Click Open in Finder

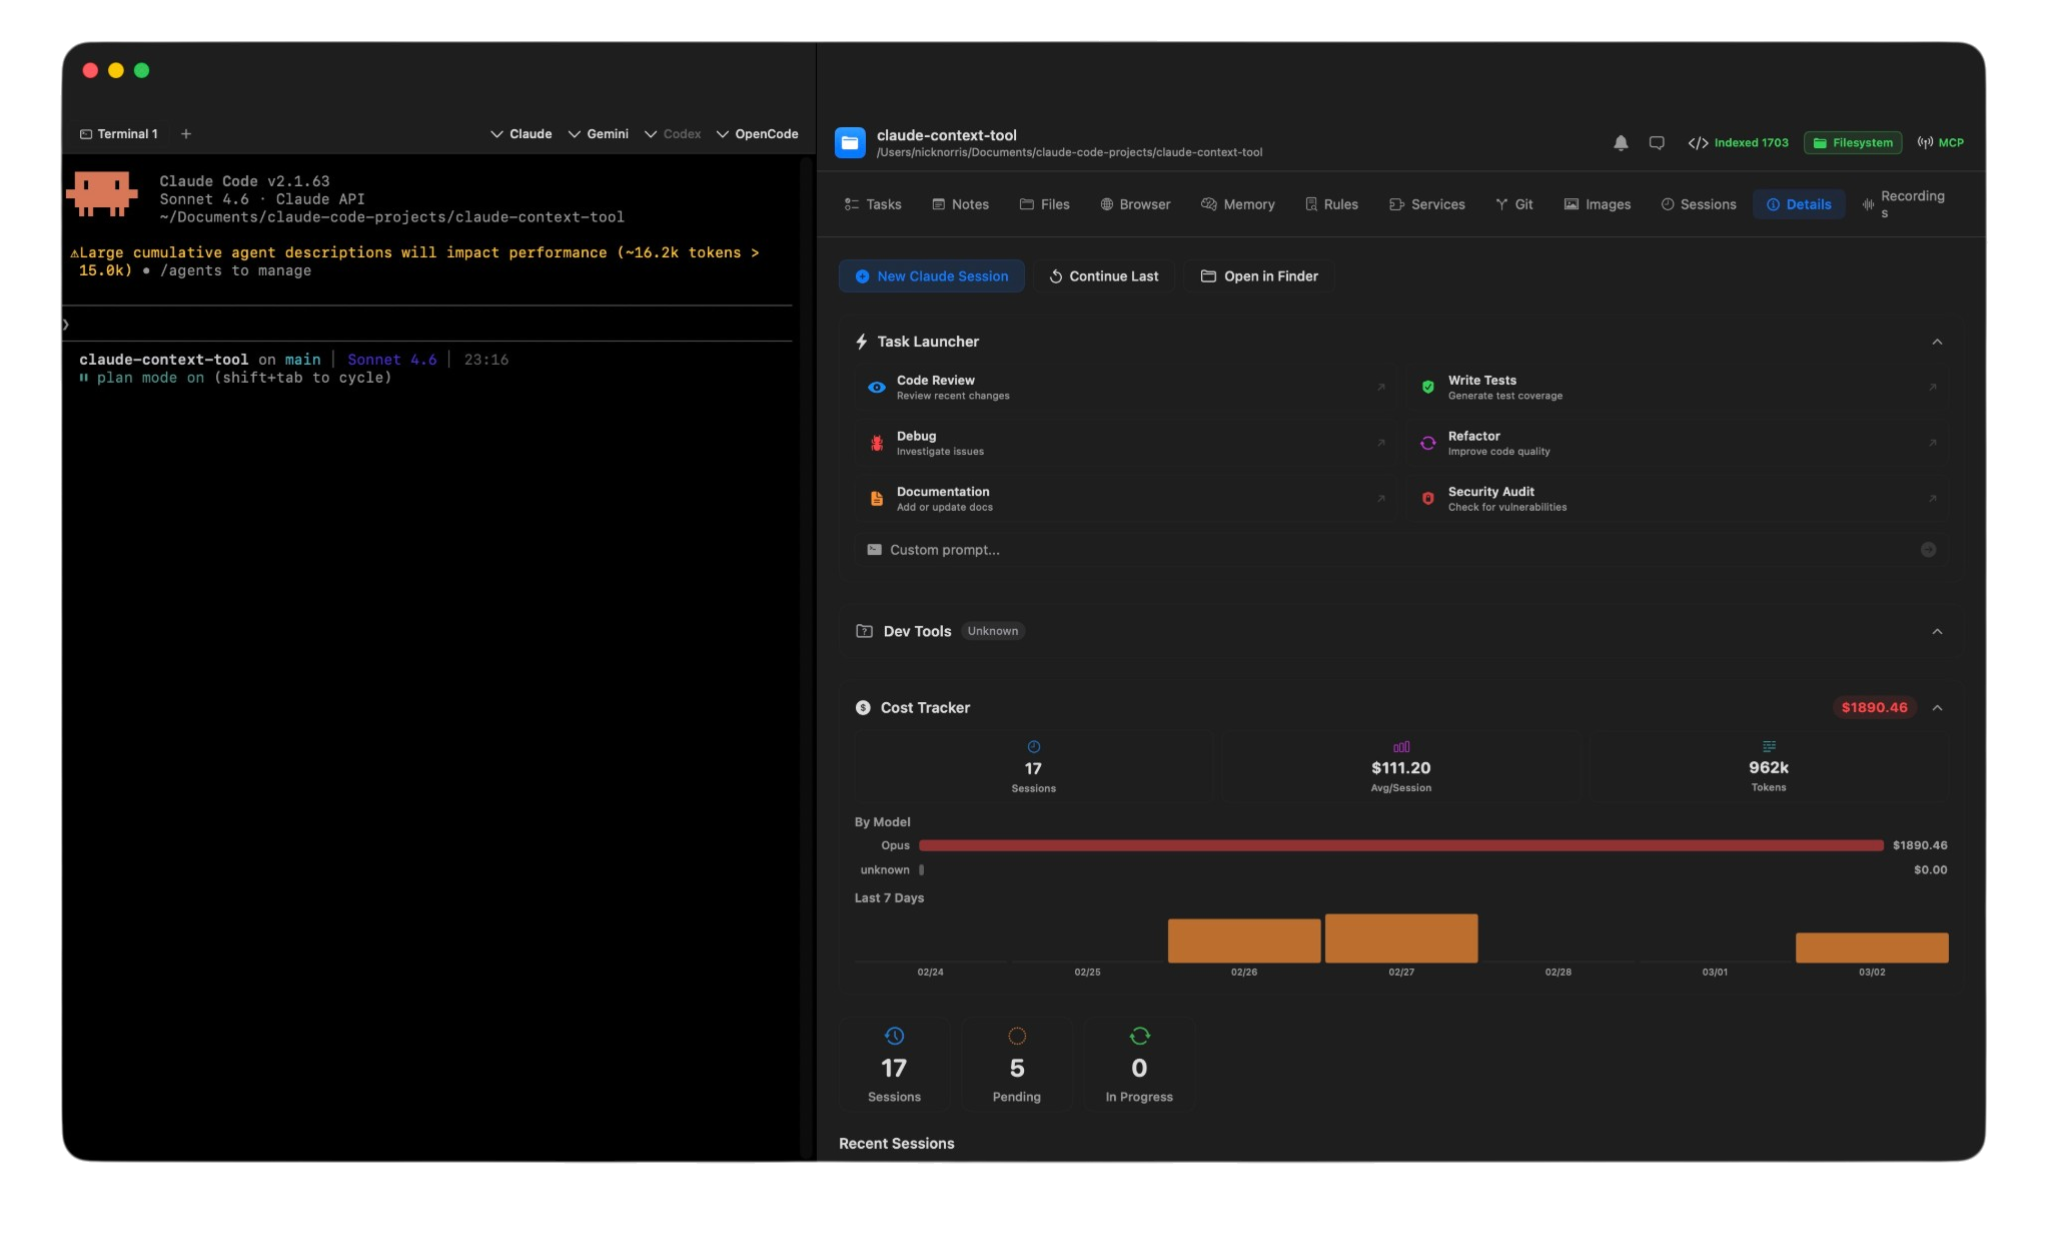coord(1258,276)
